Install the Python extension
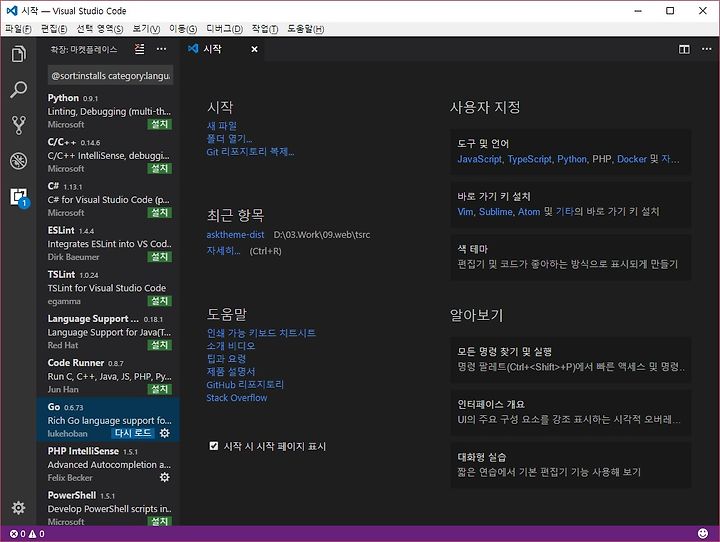This screenshot has height=542, width=720. [x=159, y=124]
